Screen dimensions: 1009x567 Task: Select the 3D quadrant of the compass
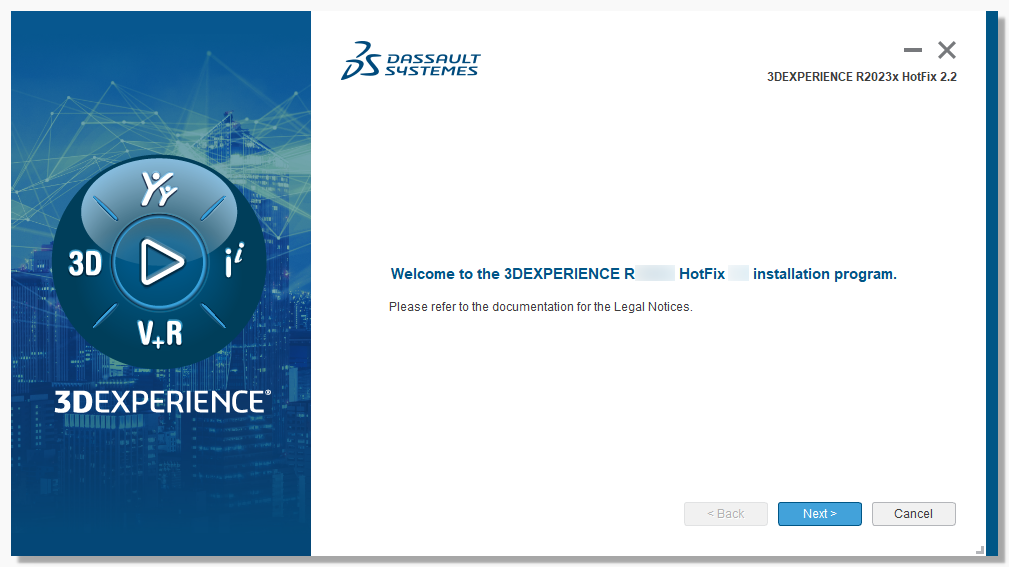[86, 263]
